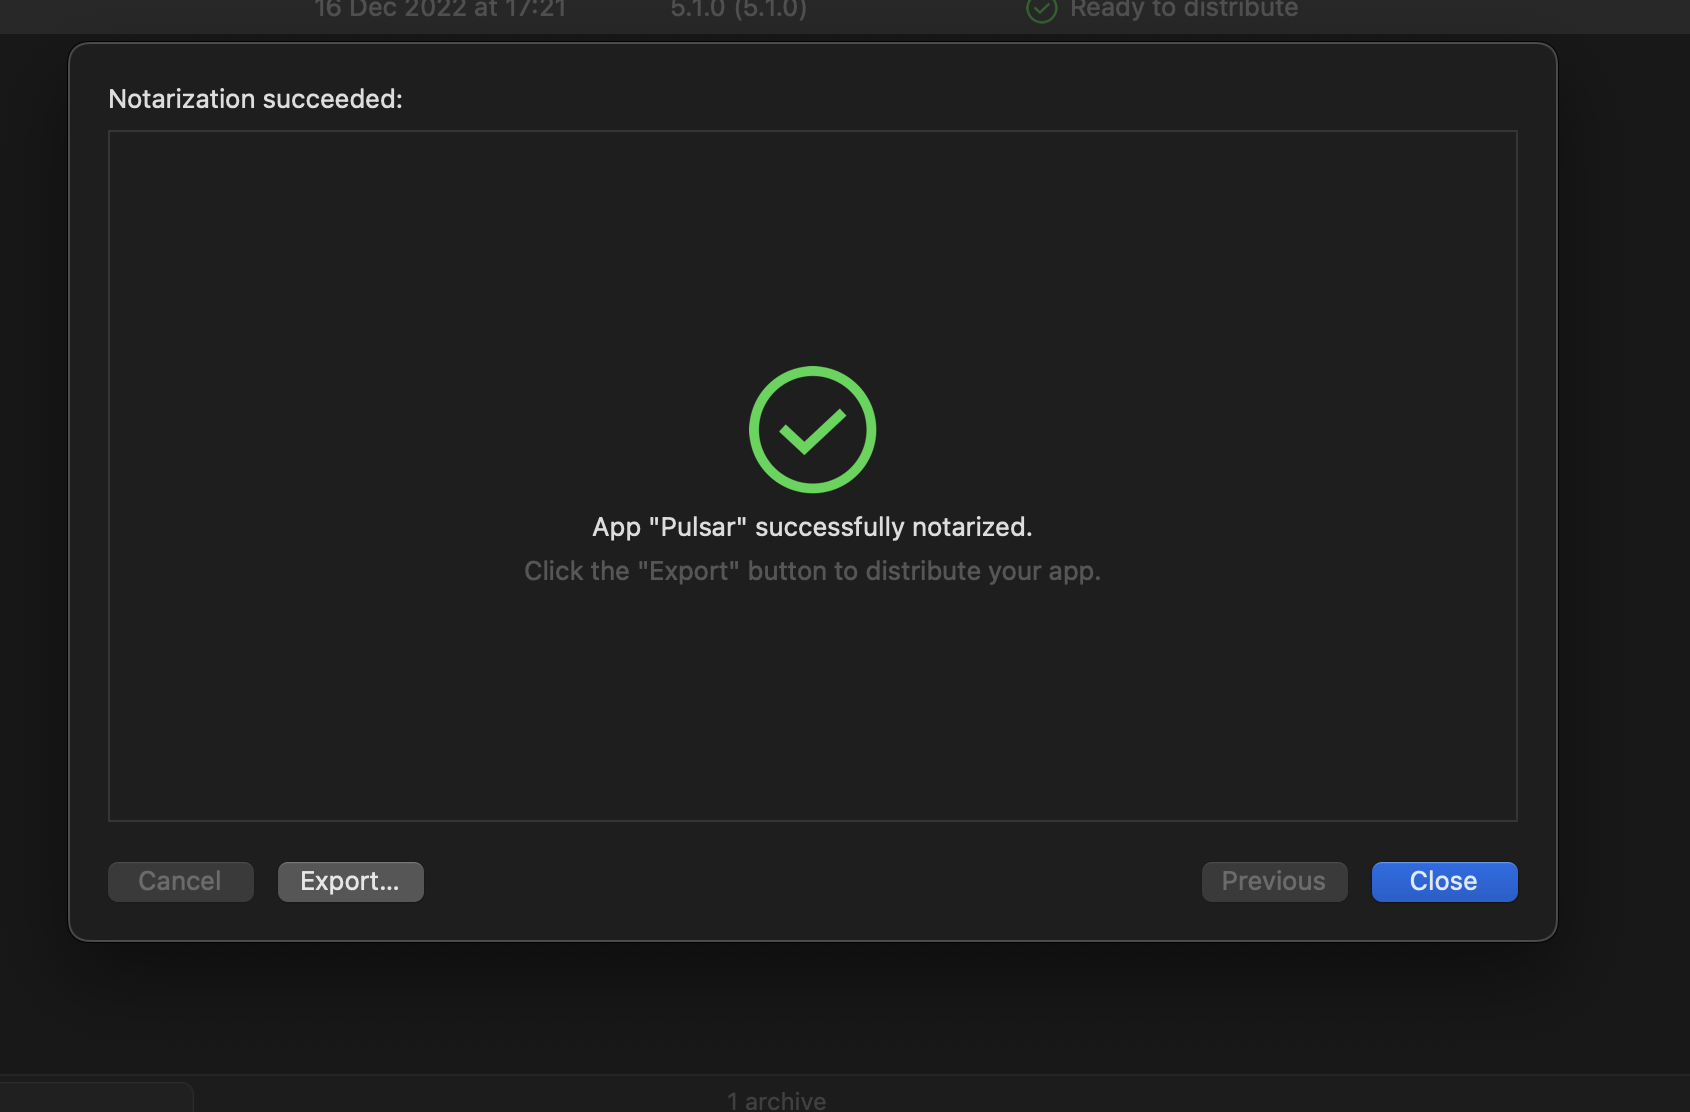Image resolution: width=1690 pixels, height=1112 pixels.
Task: Click the 'Ready to distribute' status text
Action: coord(1184,10)
